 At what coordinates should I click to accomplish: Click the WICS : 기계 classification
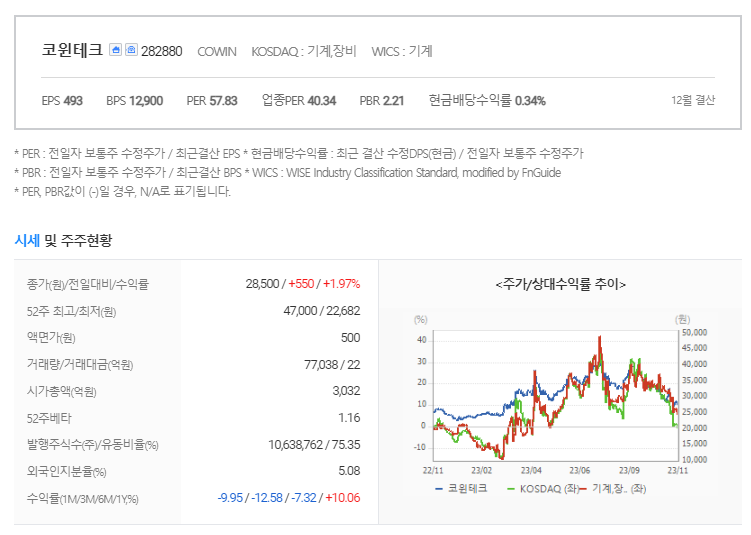click(402, 51)
